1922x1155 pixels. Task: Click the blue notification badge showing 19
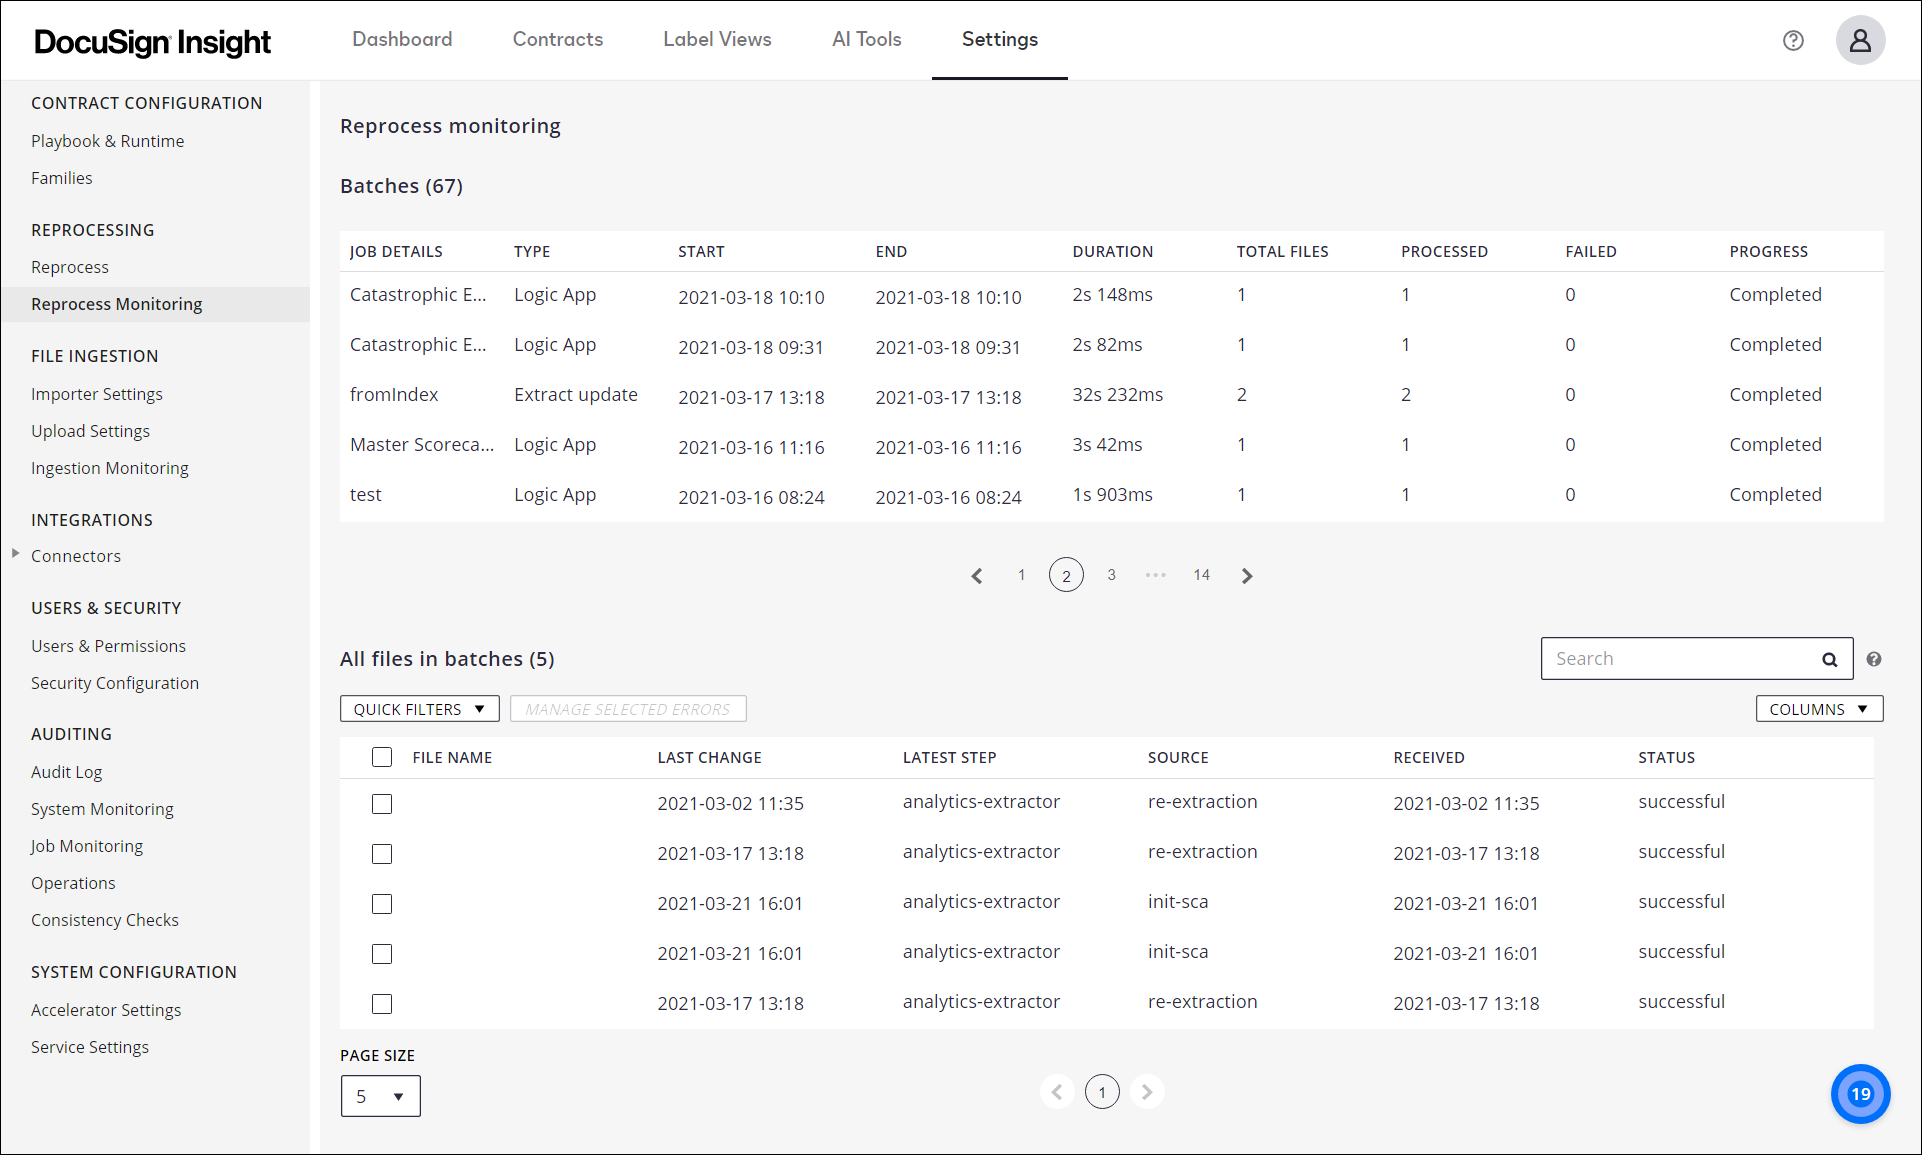coord(1860,1094)
